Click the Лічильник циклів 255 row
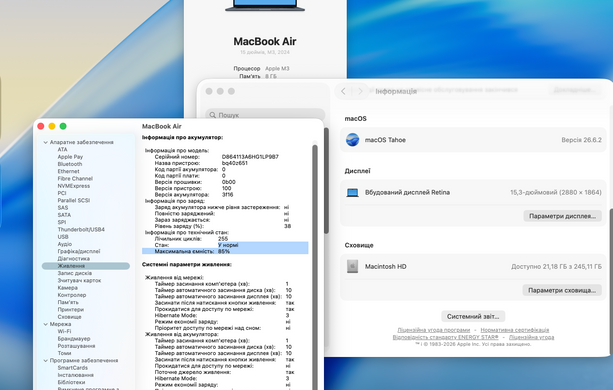613x390 pixels. pyautogui.click(x=191, y=238)
